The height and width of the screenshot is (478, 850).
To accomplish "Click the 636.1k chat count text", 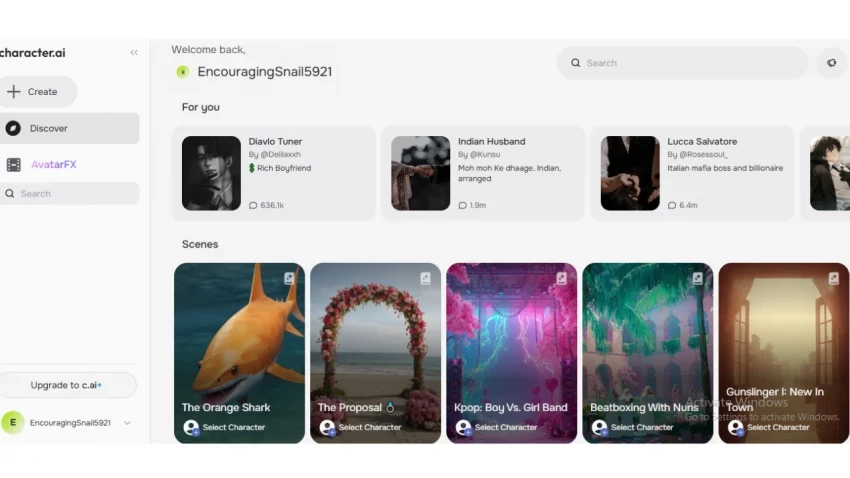I will tap(272, 205).
